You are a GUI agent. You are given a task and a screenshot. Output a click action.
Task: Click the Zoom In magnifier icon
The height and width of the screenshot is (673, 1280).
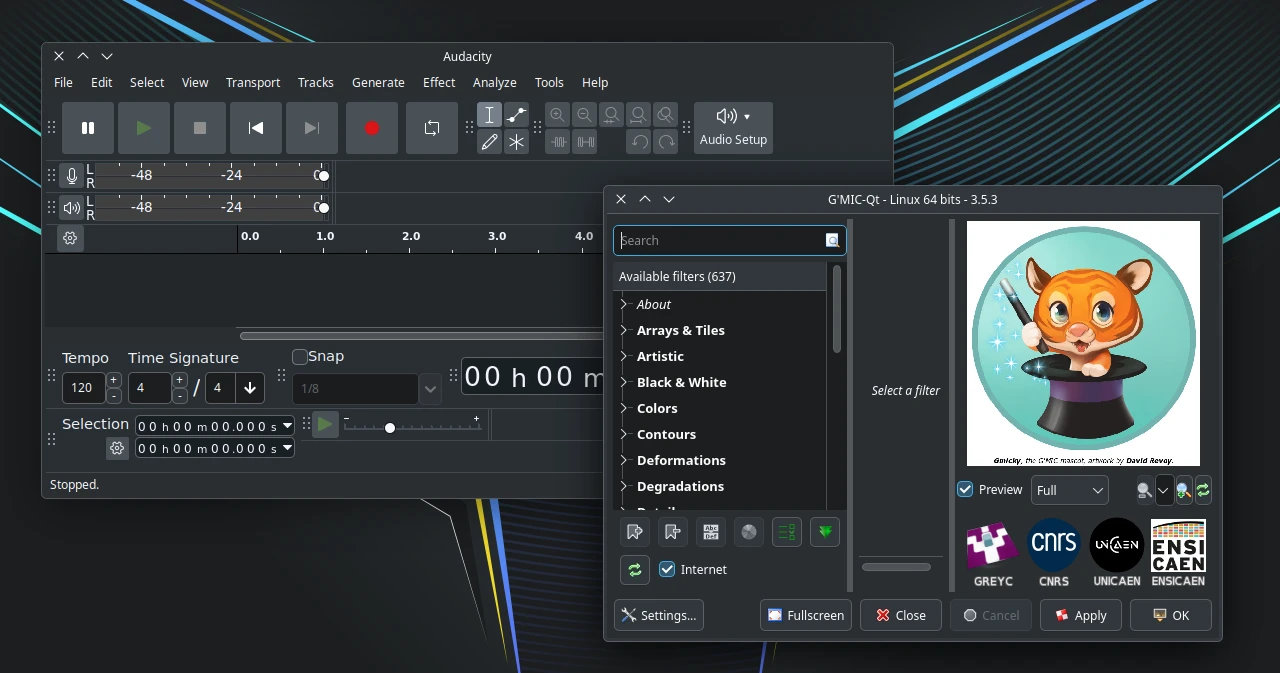pyautogui.click(x=558, y=115)
